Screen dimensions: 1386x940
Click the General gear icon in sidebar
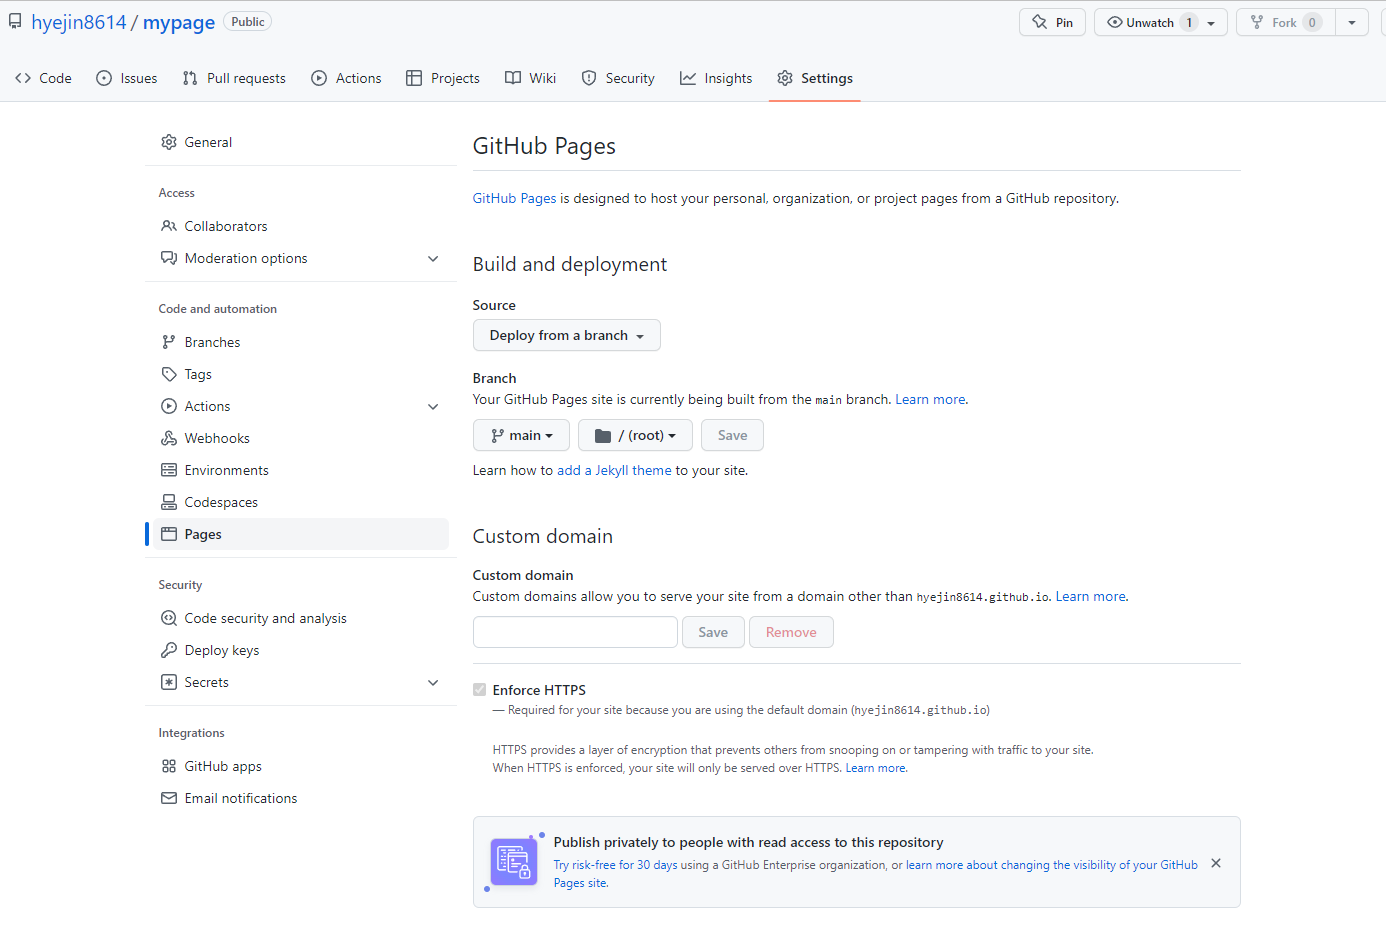[169, 142]
